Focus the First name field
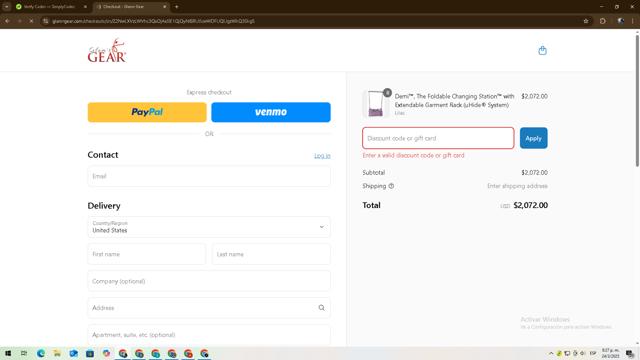This screenshot has height=360, width=640. [x=147, y=254]
